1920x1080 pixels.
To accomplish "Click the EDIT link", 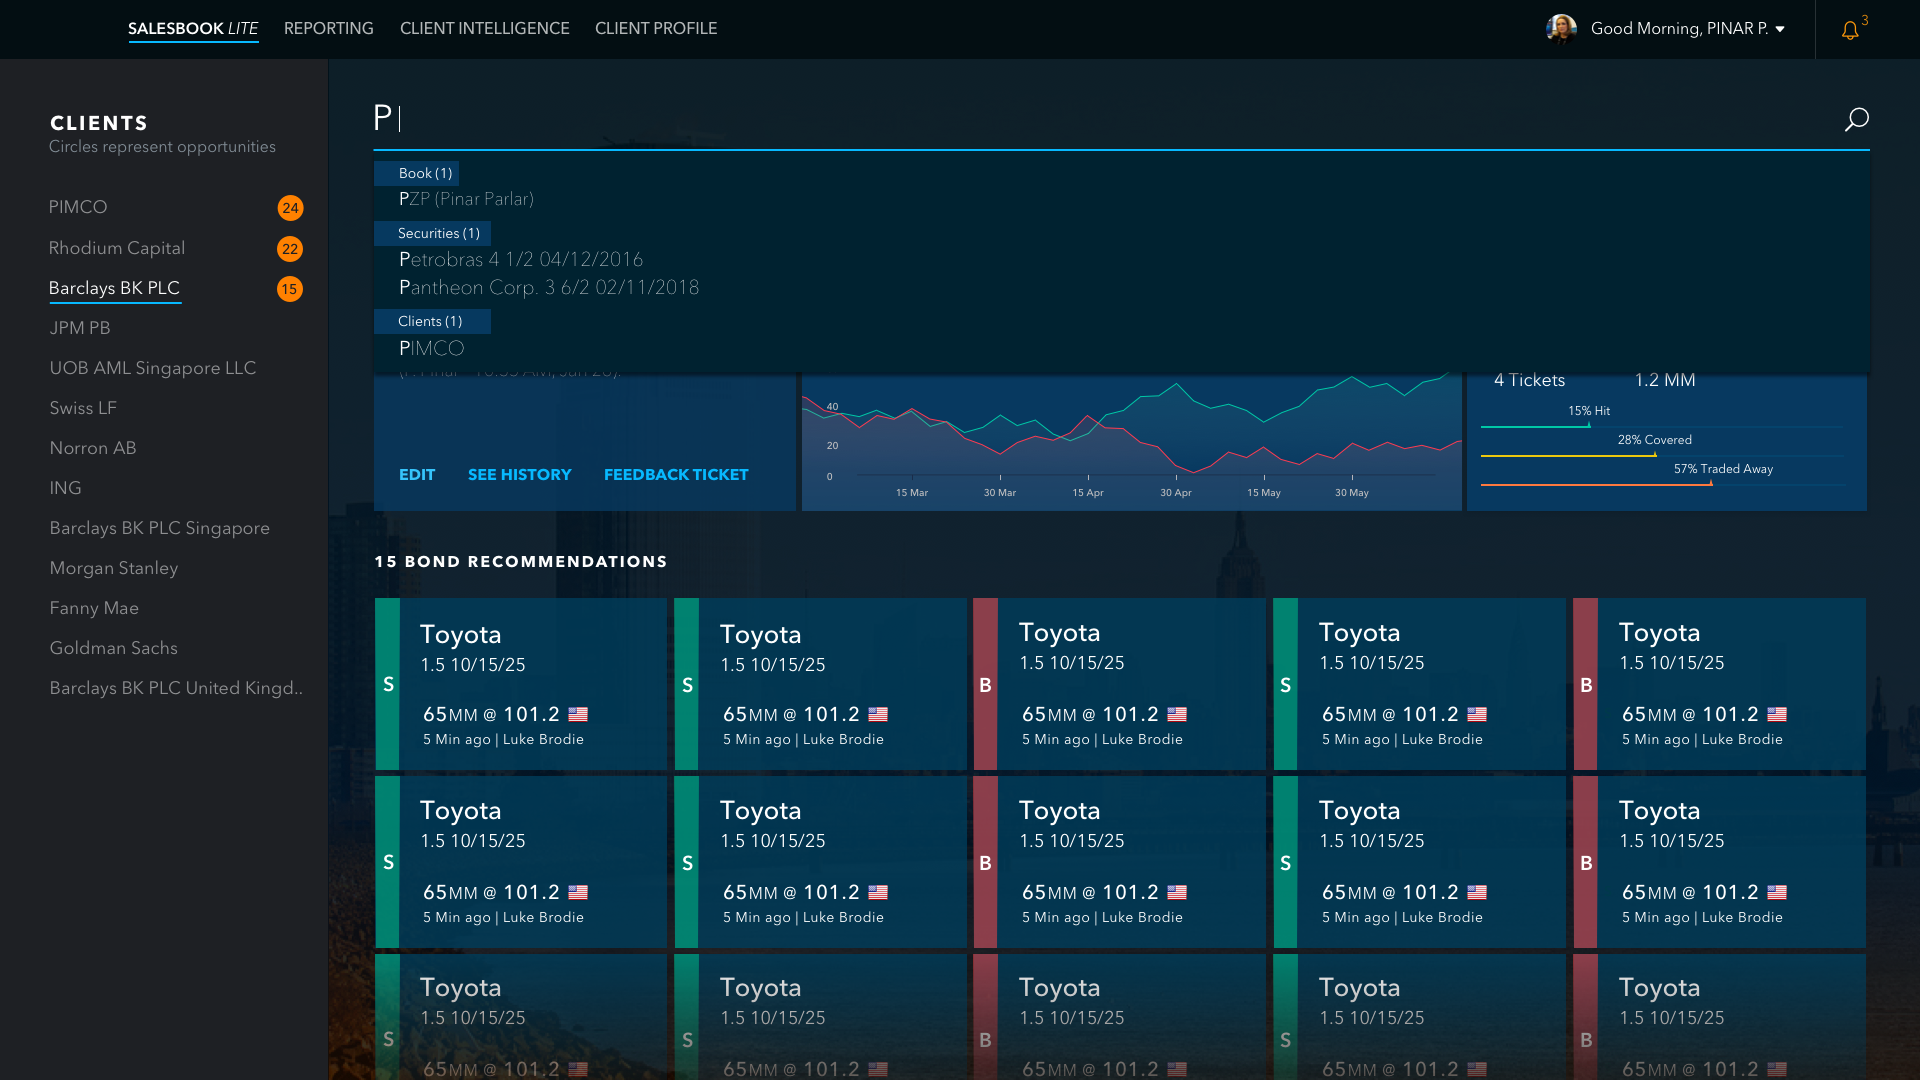I will coord(417,475).
